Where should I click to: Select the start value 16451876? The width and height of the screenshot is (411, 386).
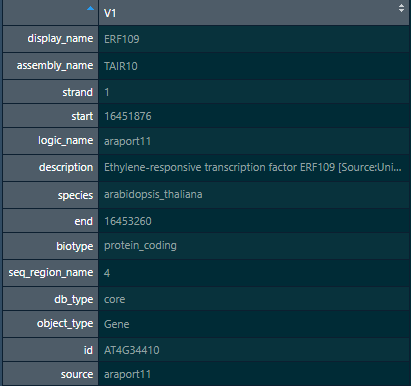coord(128,116)
